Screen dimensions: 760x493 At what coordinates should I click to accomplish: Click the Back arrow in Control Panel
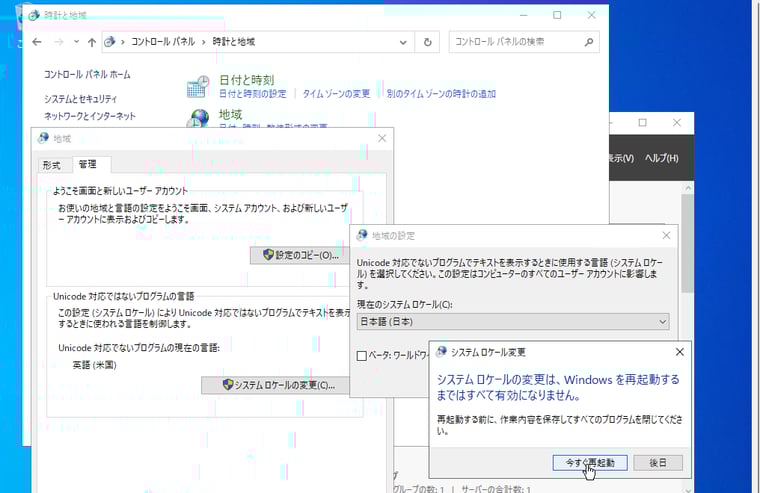pyautogui.click(x=37, y=42)
